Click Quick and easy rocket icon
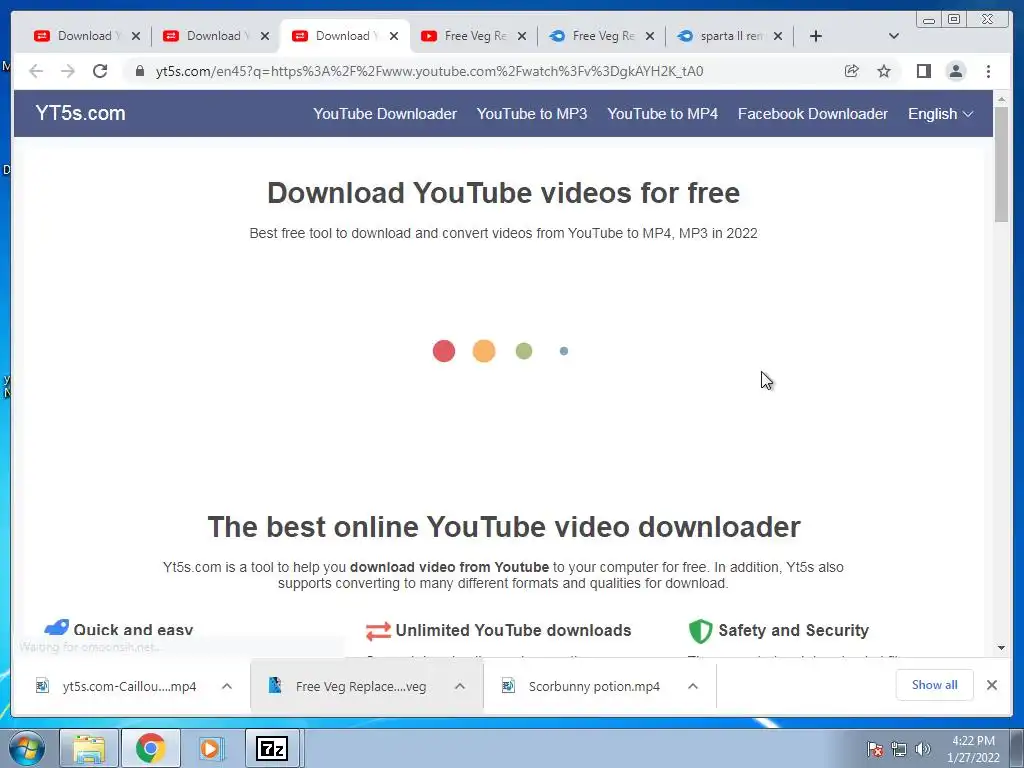The image size is (1024, 768). tap(56, 627)
